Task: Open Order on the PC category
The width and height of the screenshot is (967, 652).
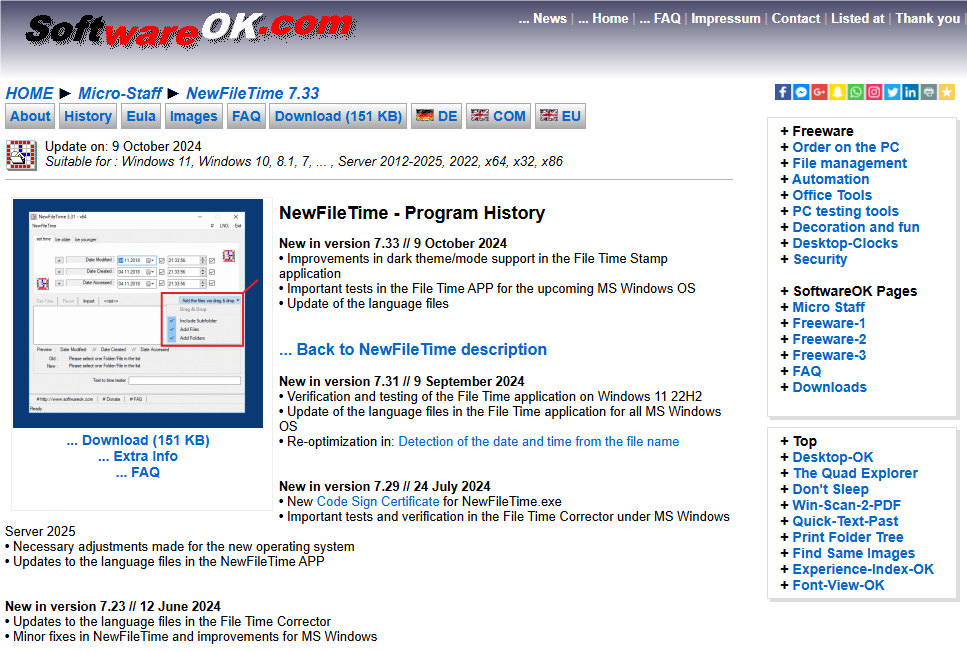Action: (846, 147)
